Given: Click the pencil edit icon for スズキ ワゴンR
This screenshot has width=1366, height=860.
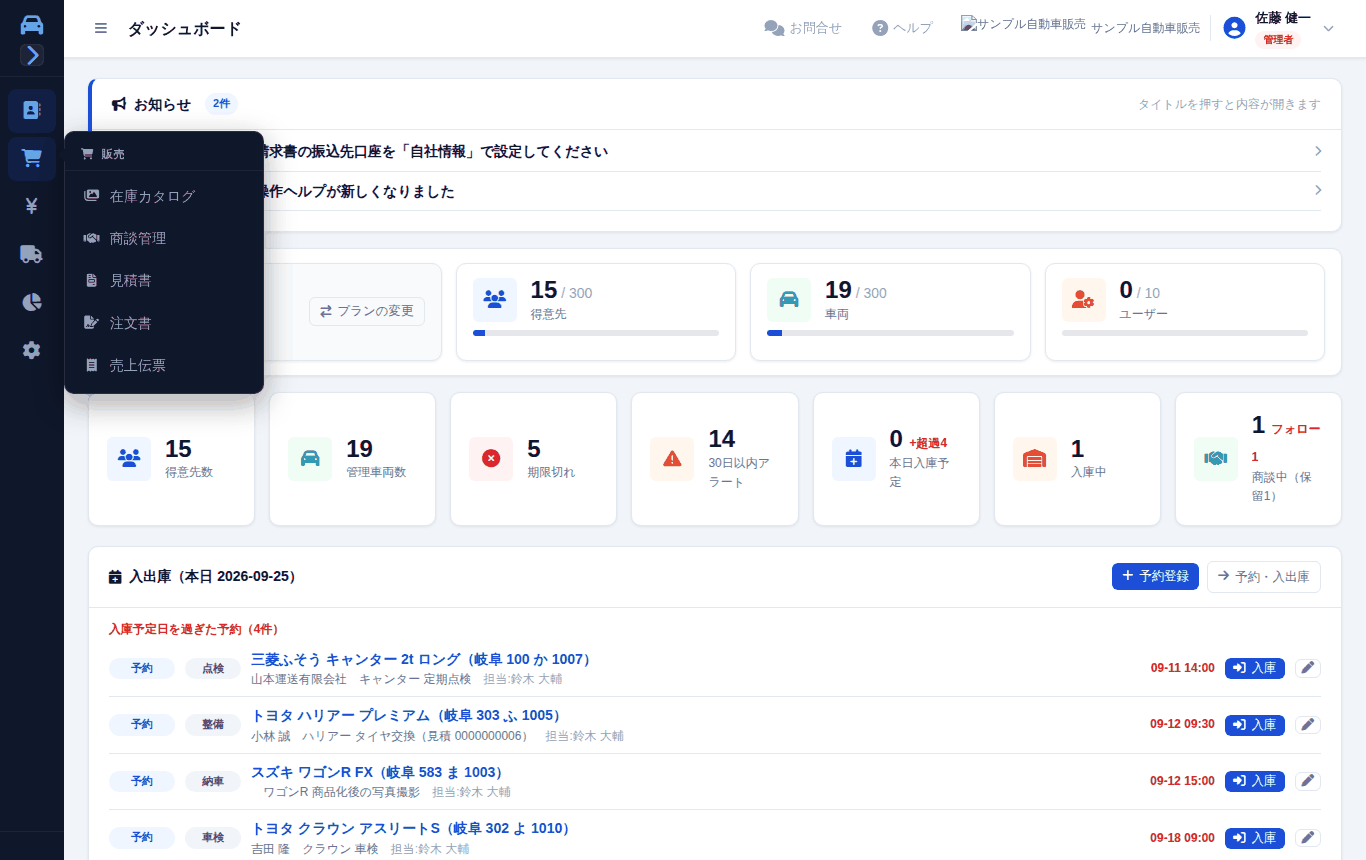Looking at the screenshot, I should point(1308,781).
